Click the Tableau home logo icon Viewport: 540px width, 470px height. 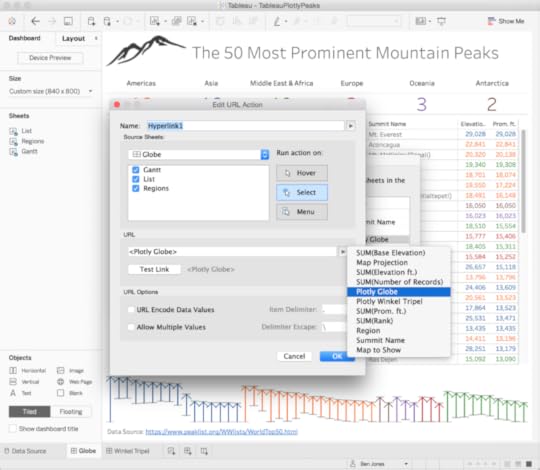click(x=12, y=21)
